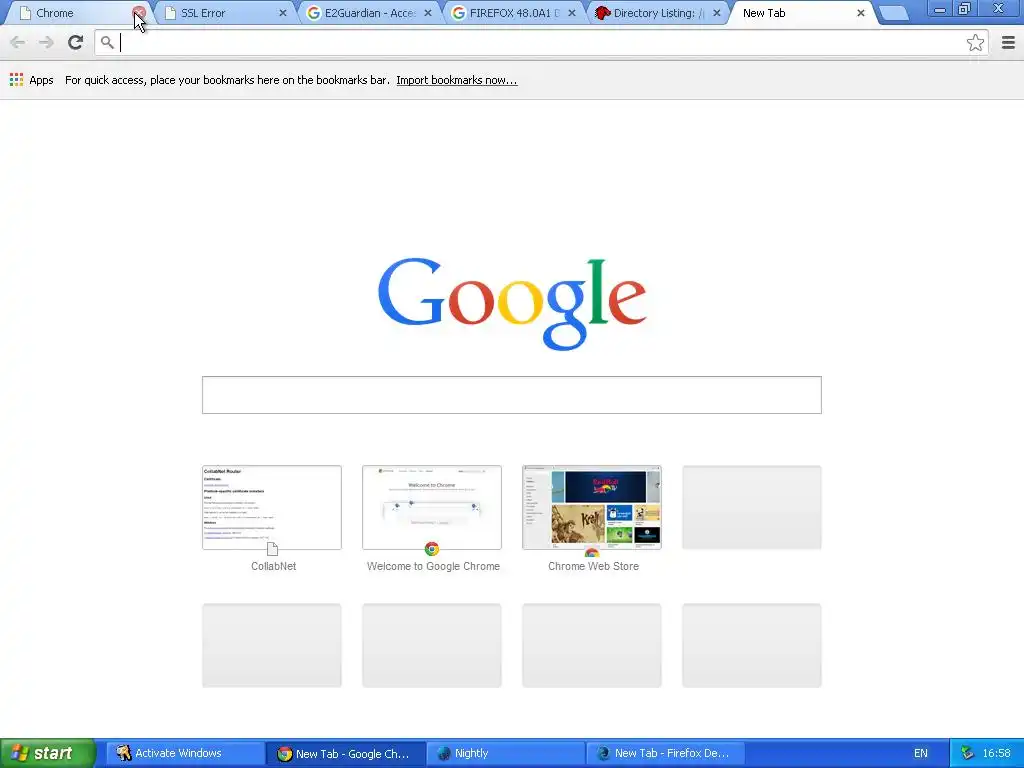Click the Google search box
1024x768 pixels.
511,394
